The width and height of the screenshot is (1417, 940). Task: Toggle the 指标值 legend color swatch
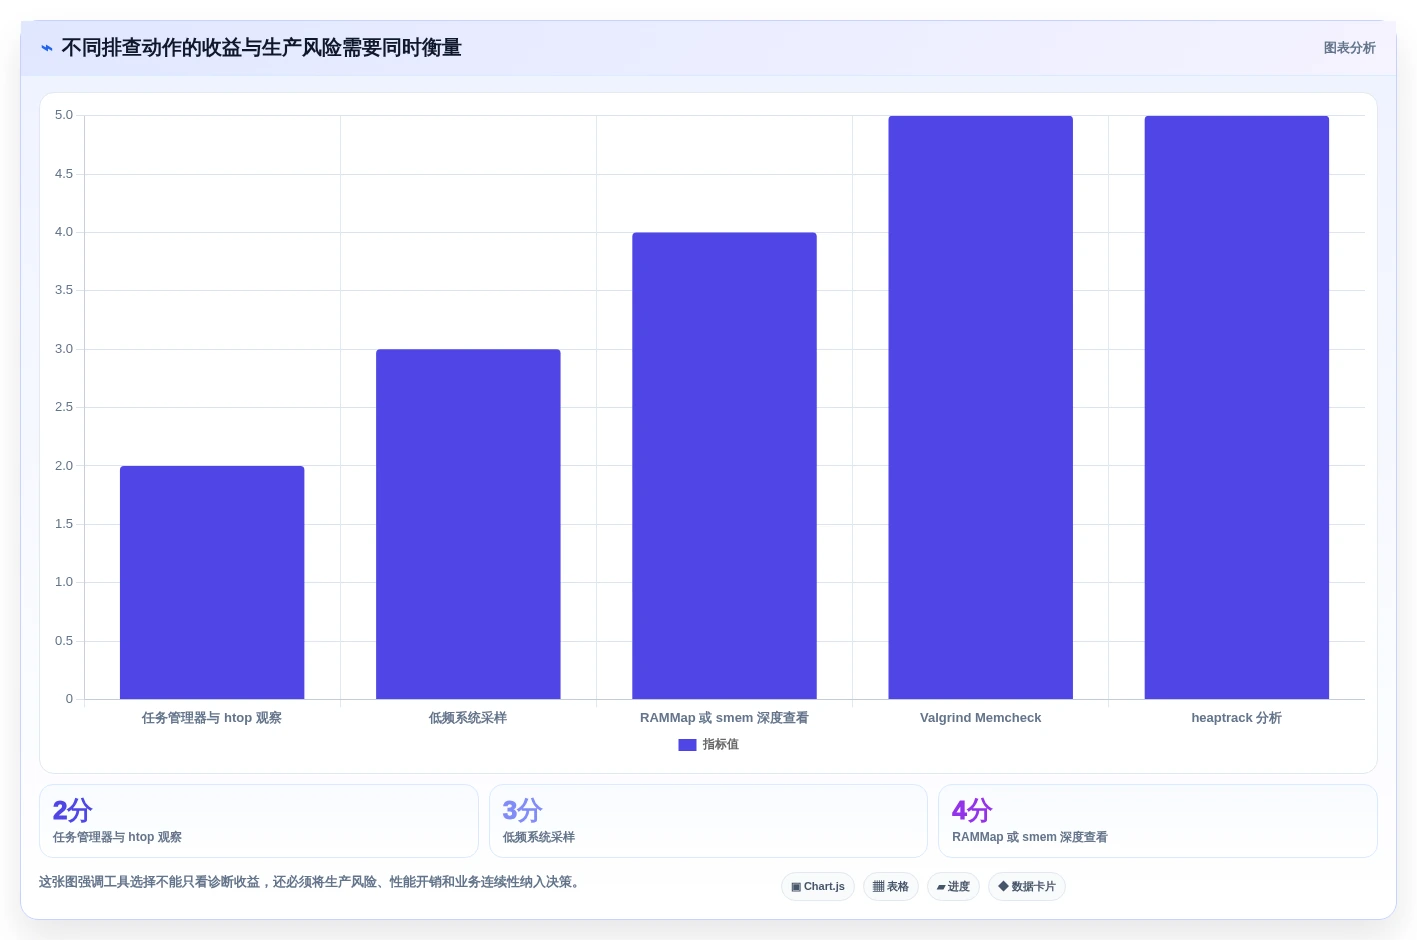[687, 745]
